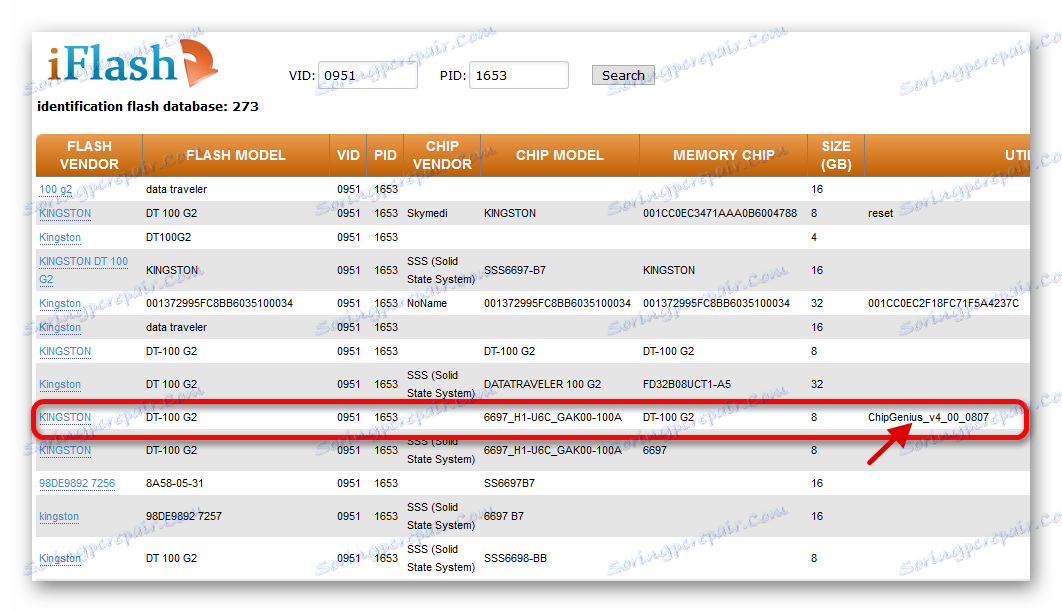Viewport: 1062px width, 613px height.
Task: Click the CHIP VENDOR column header
Action: point(442,155)
